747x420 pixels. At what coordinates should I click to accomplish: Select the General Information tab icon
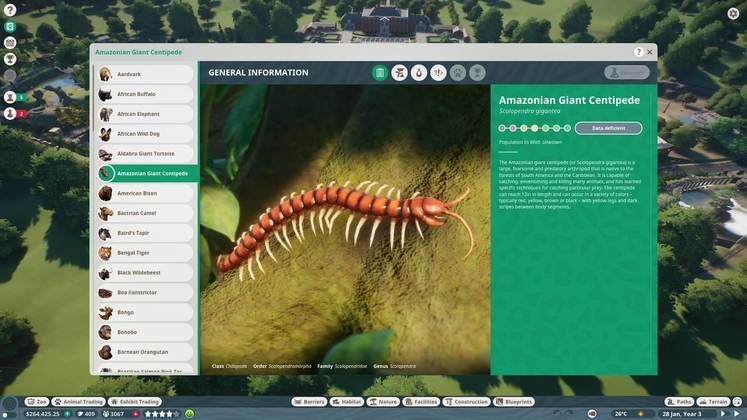pos(380,73)
